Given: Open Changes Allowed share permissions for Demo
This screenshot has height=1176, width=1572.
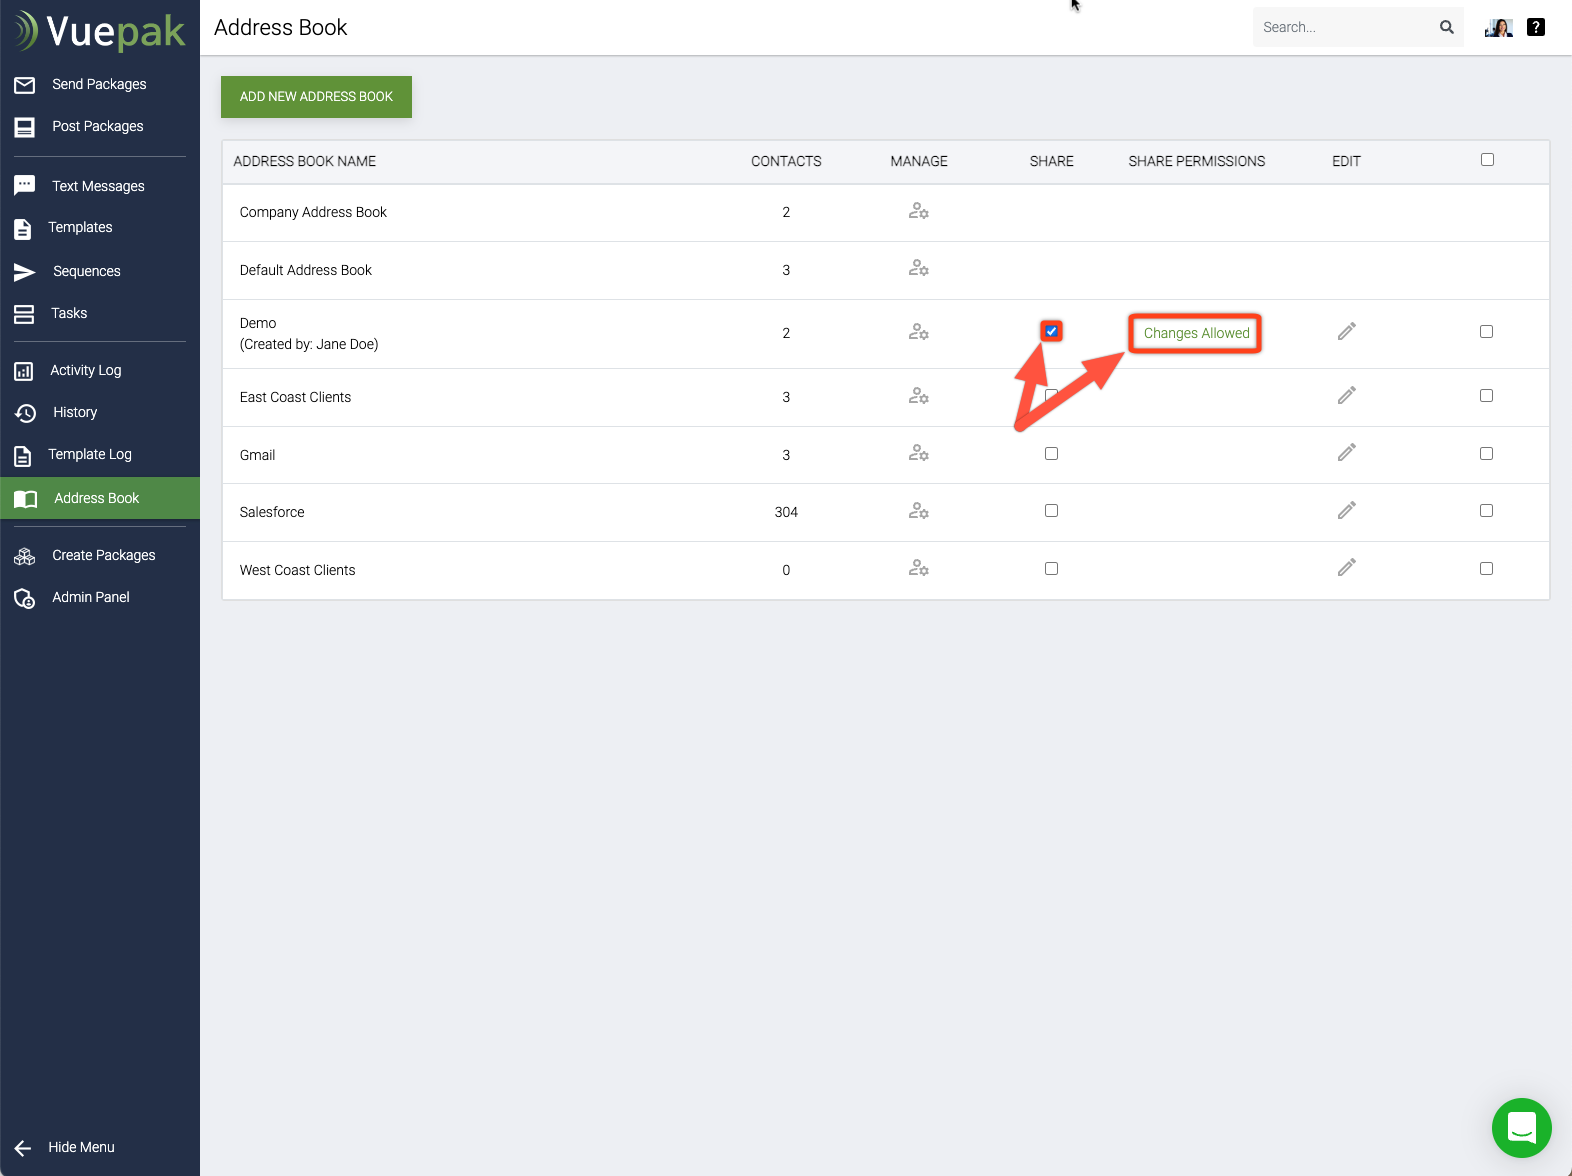Looking at the screenshot, I should pyautogui.click(x=1196, y=333).
